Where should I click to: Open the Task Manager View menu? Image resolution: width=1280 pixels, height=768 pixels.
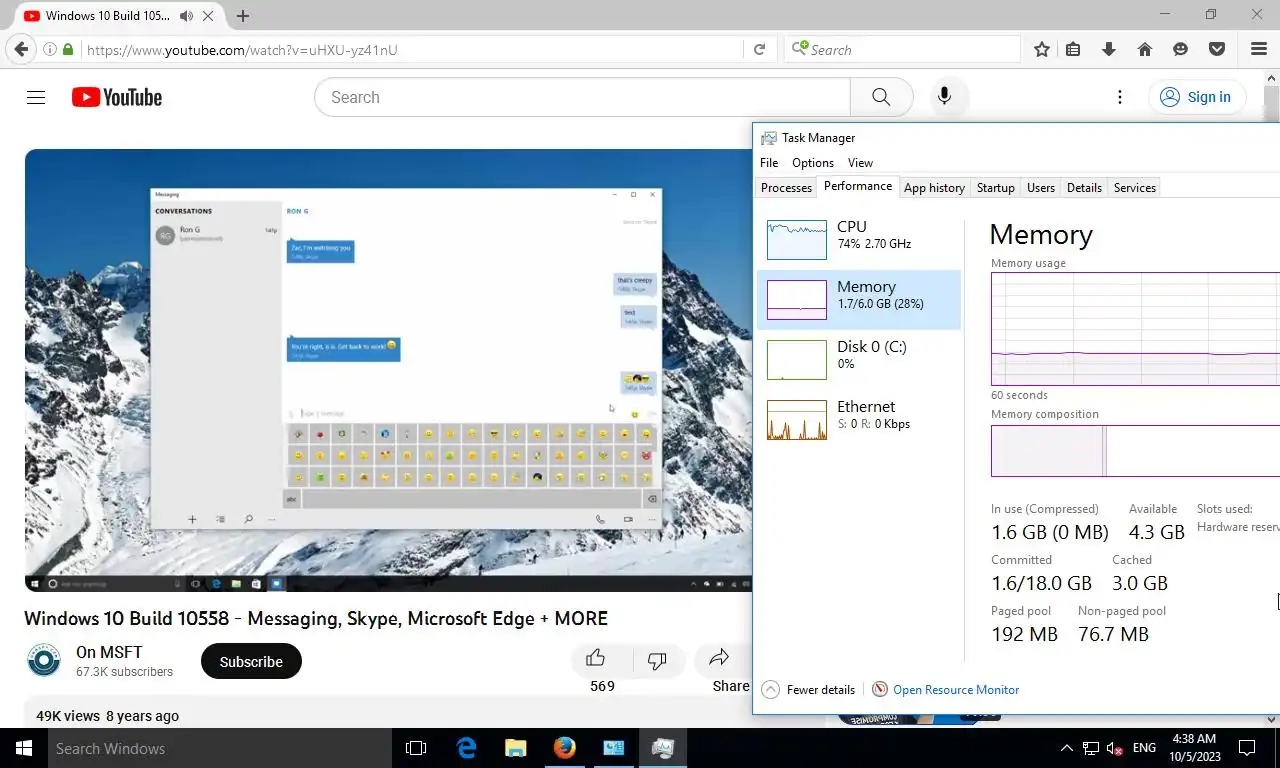(860, 162)
